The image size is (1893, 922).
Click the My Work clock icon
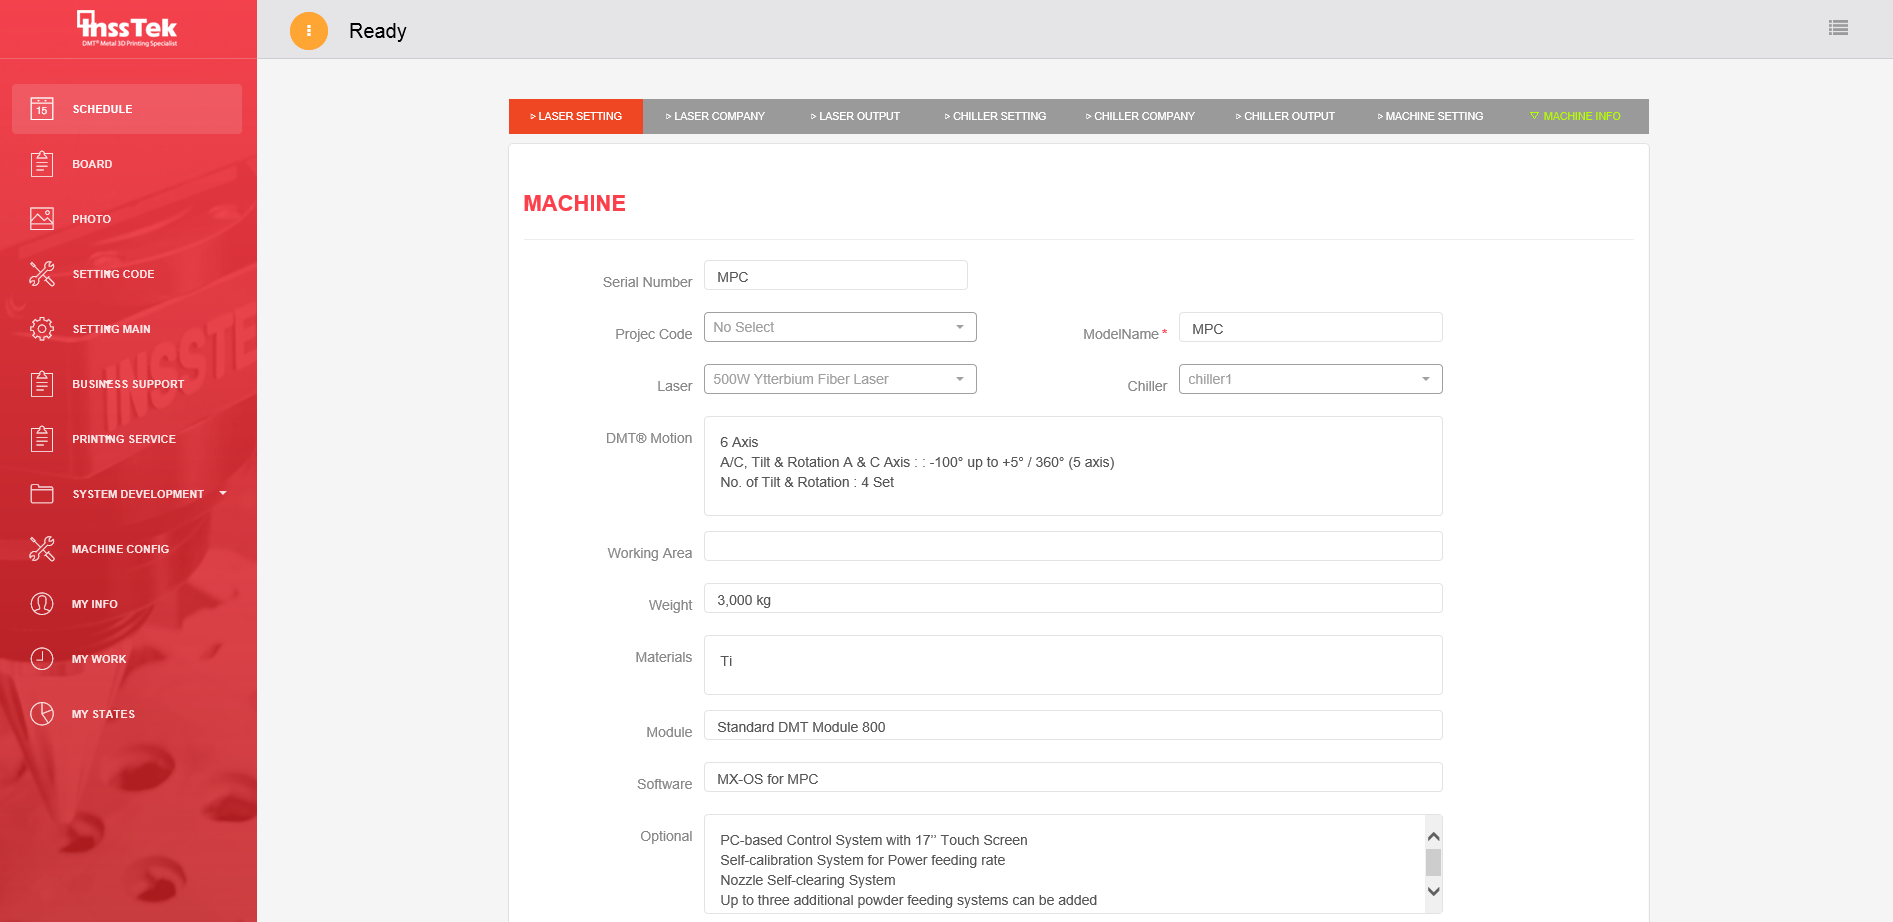42,659
